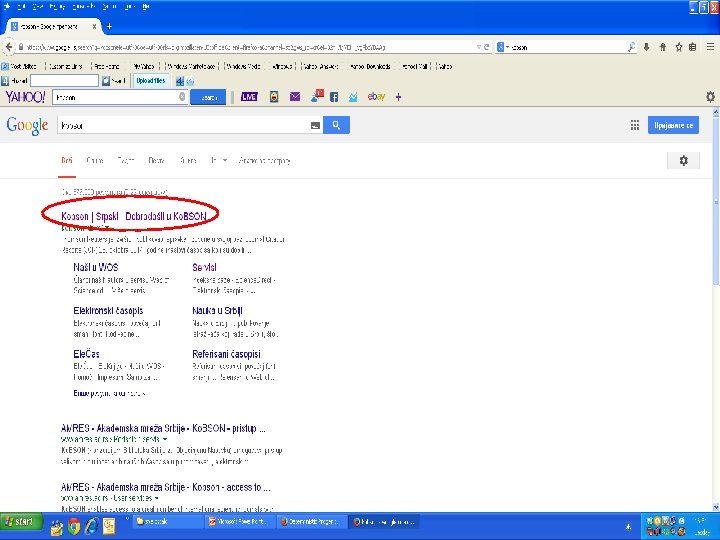Open the 'Naši u WOS' sitelink
The width and height of the screenshot is (720, 540).
[96, 267]
